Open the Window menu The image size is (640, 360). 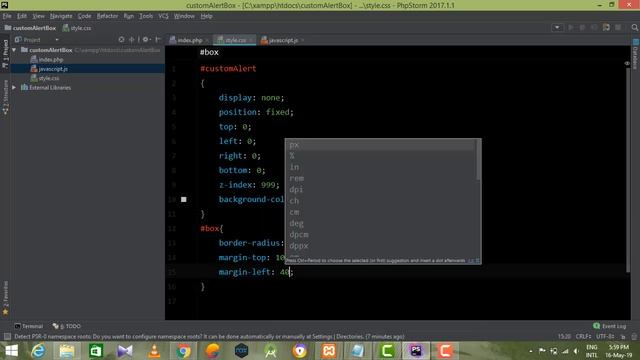point(184,16)
